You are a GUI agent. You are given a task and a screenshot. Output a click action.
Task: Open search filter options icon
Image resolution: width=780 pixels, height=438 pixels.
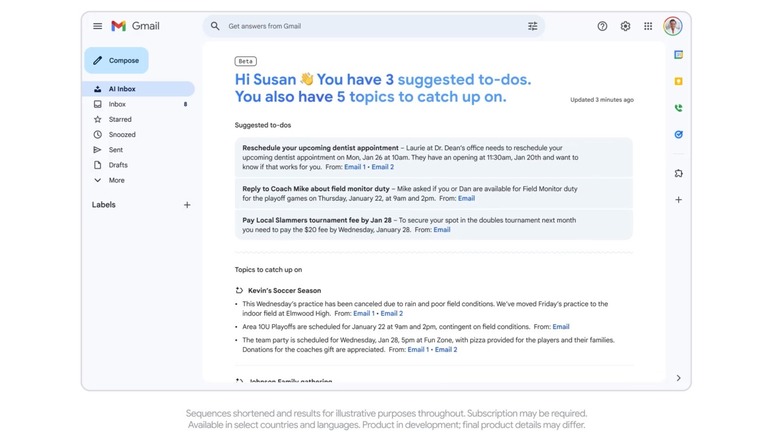(532, 26)
